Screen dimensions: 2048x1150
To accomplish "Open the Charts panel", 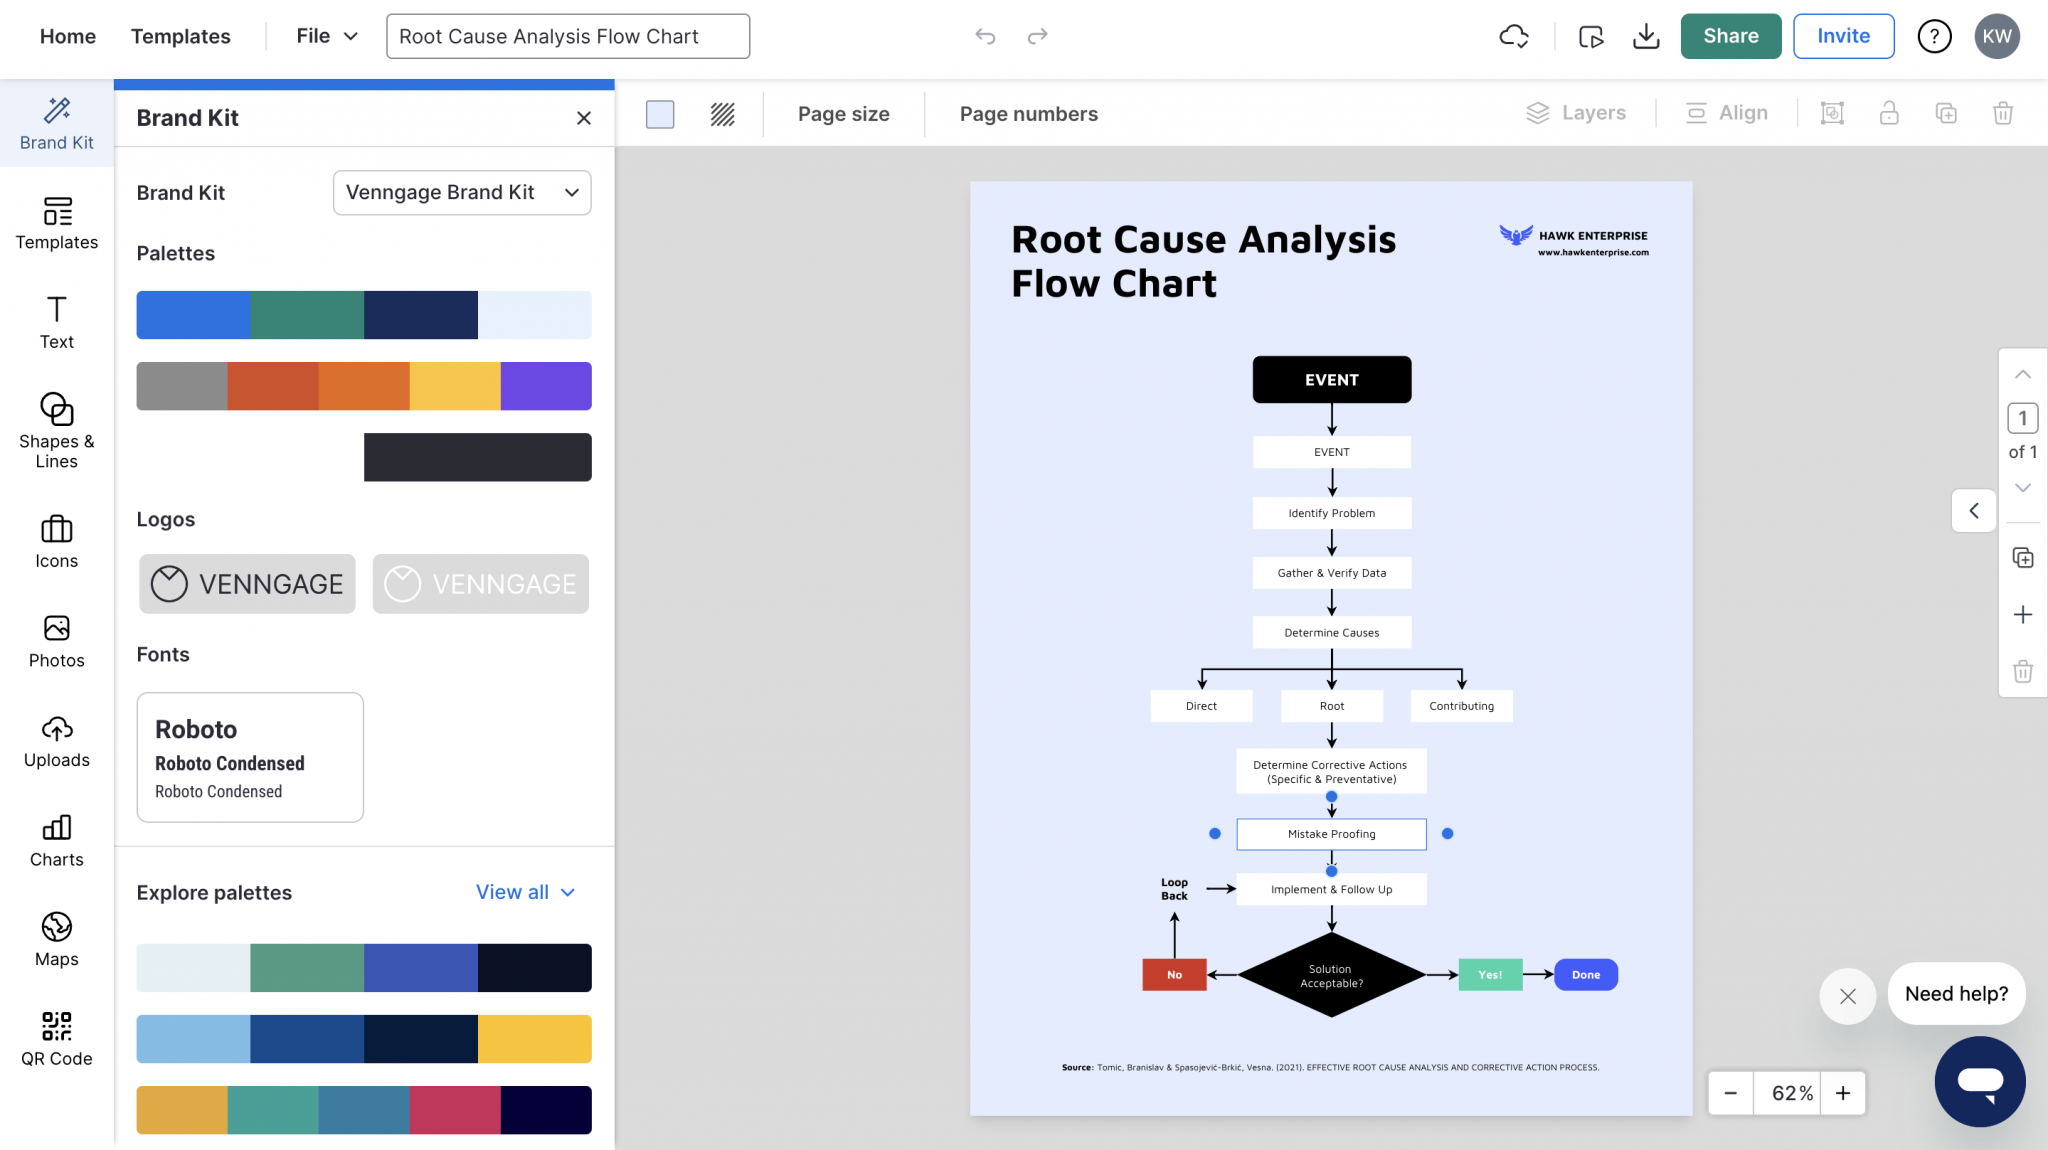I will coord(56,841).
